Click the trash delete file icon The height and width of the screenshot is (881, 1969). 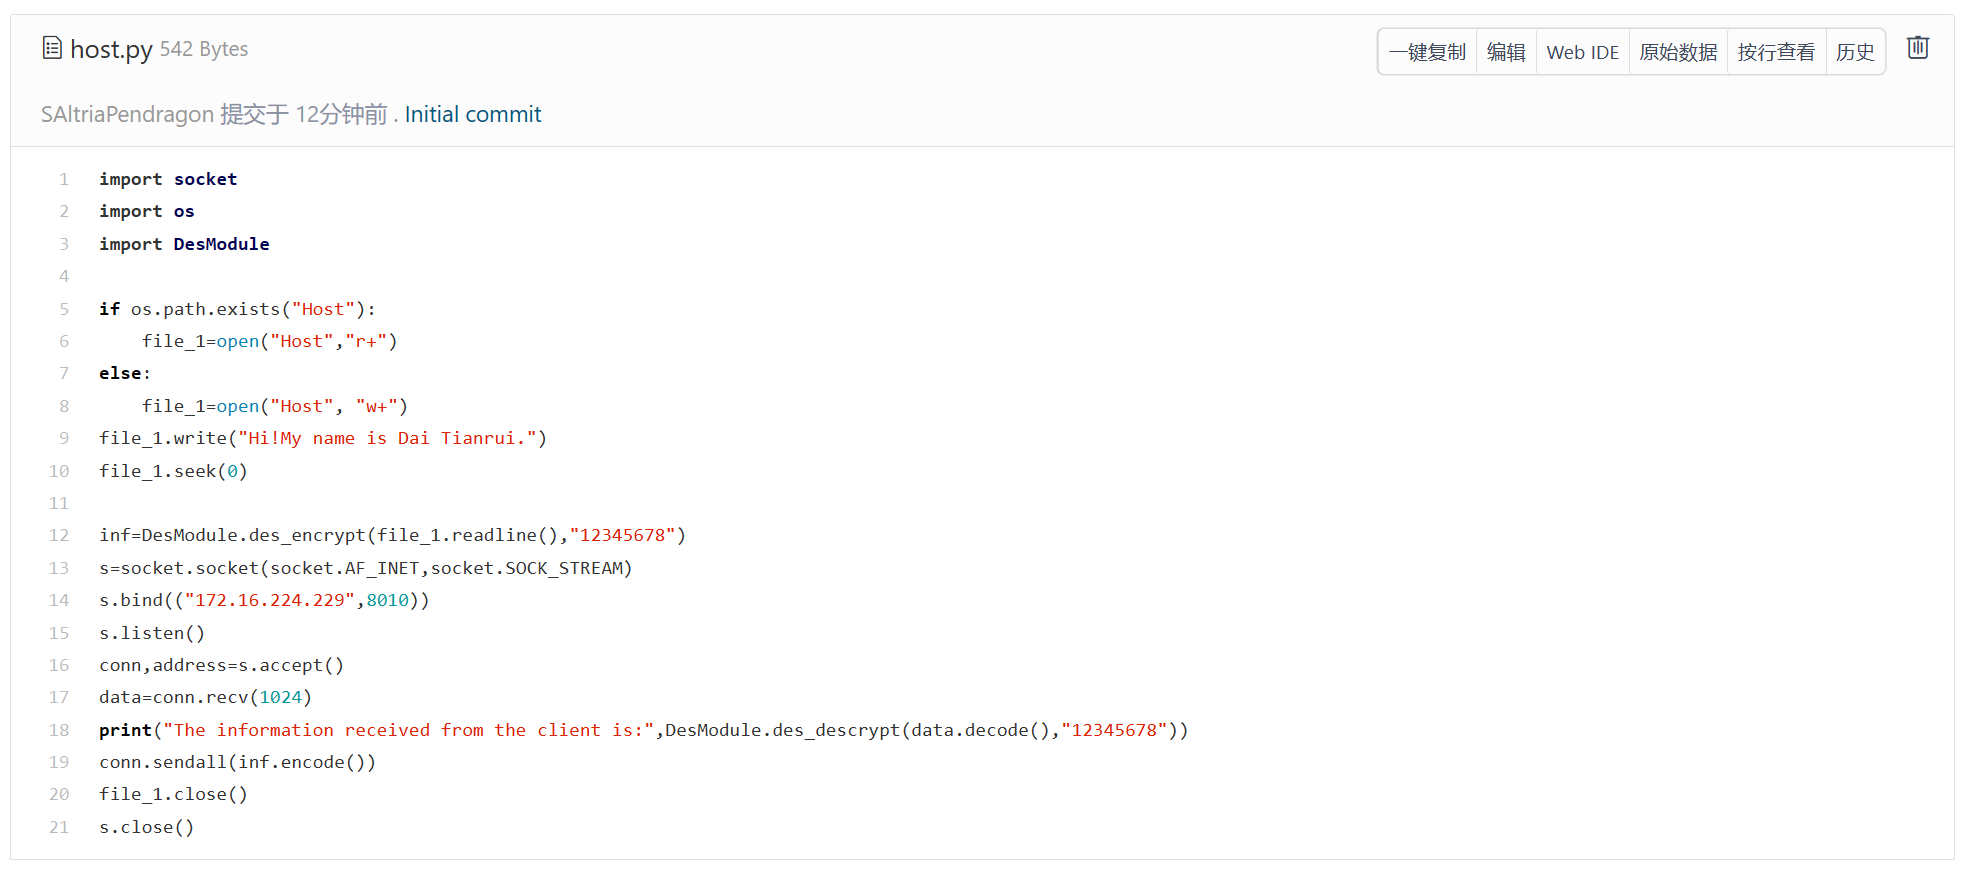point(1917,48)
